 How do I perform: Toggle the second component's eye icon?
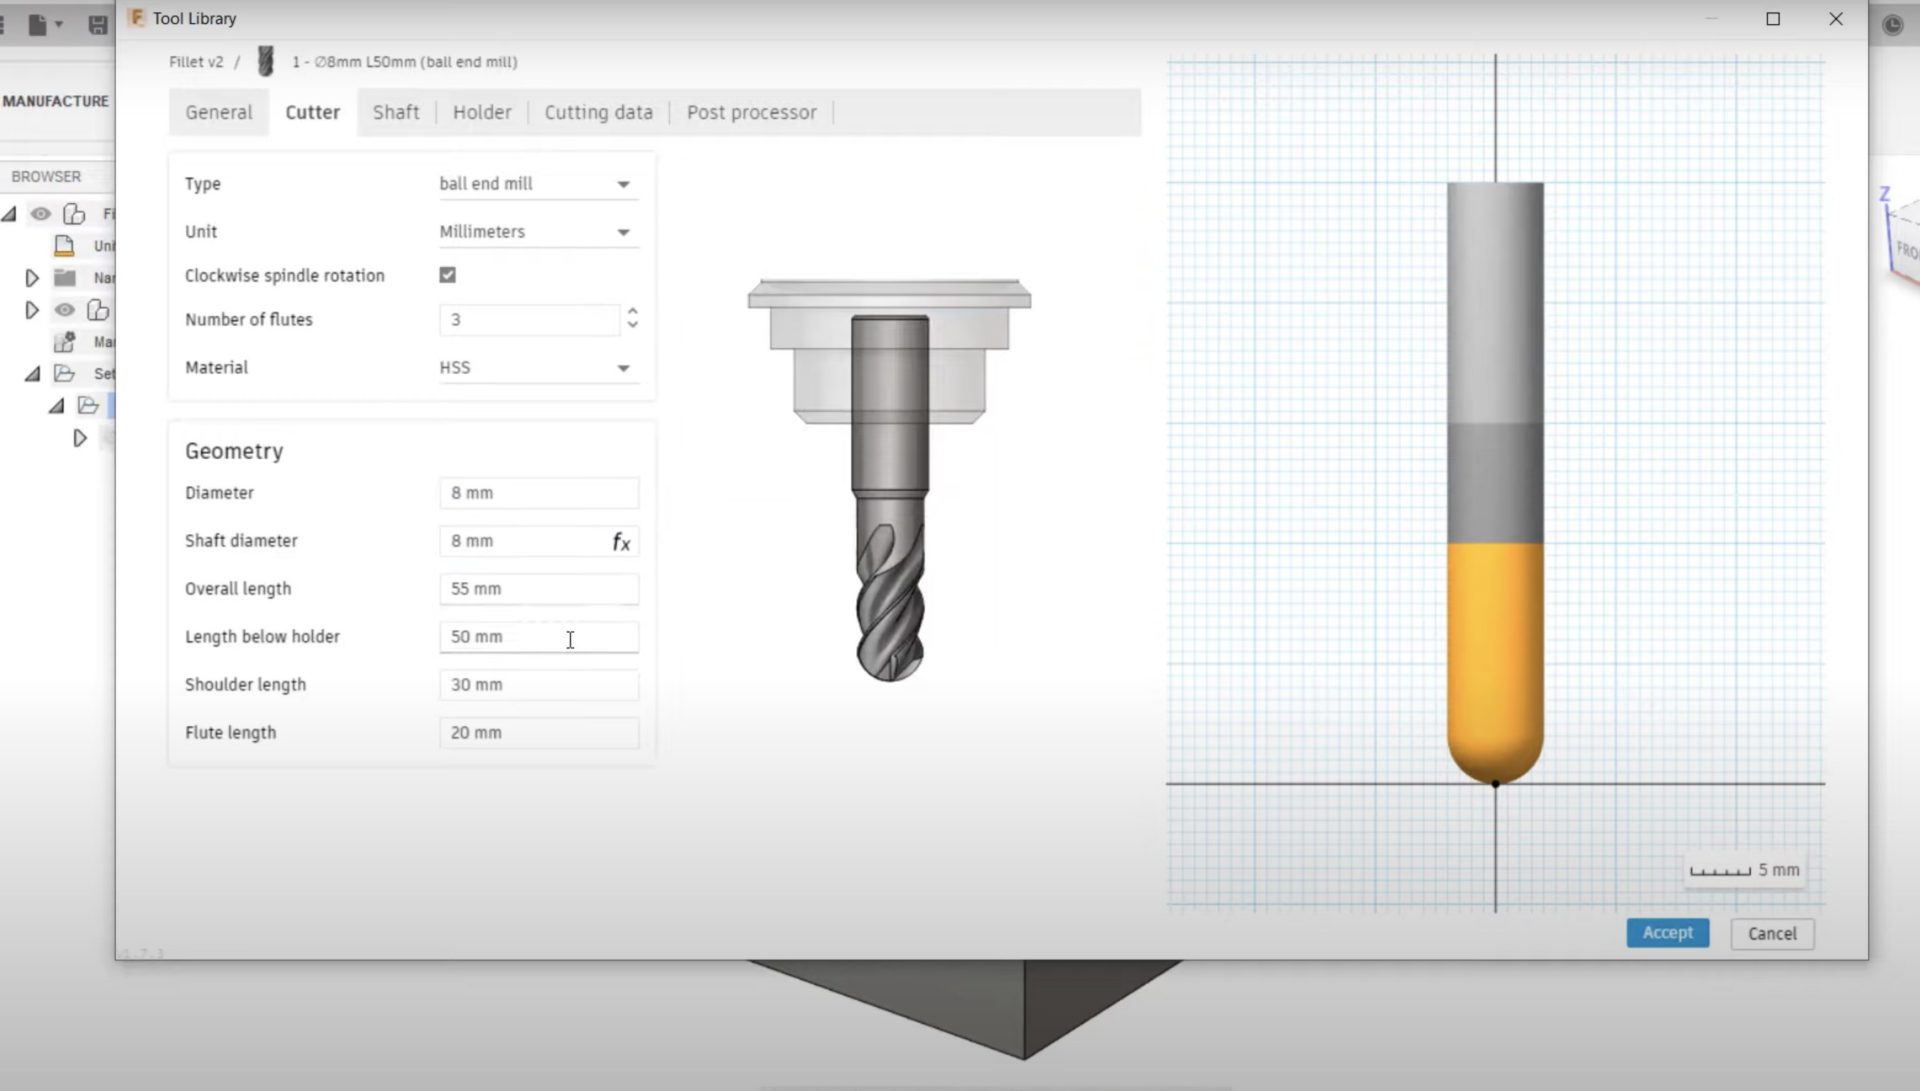[x=64, y=310]
